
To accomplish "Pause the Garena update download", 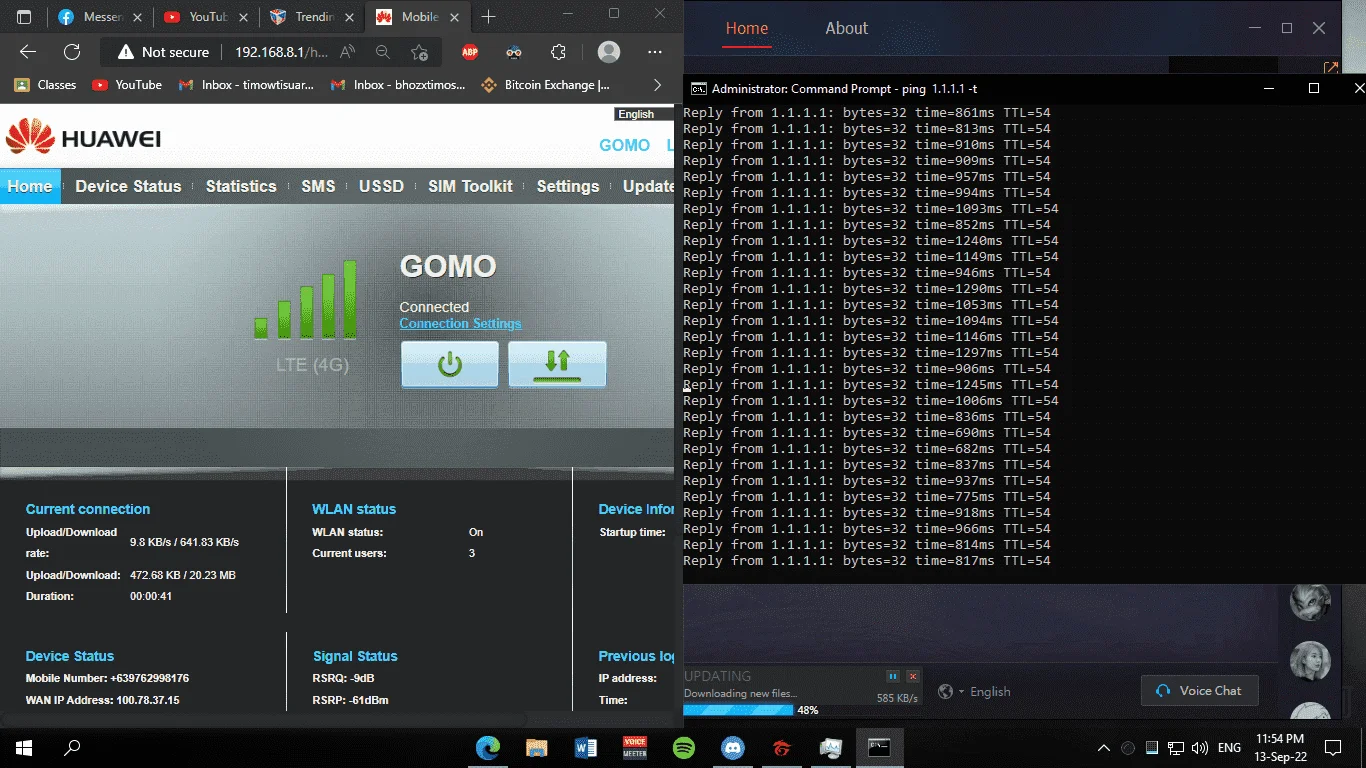I will click(893, 676).
